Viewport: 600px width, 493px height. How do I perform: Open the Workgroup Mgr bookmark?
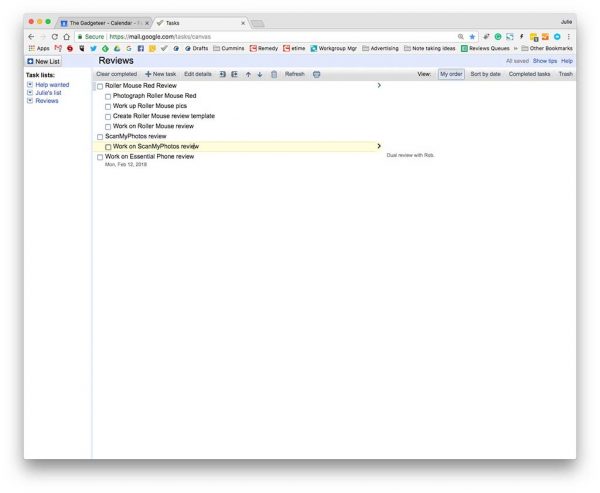[334, 48]
